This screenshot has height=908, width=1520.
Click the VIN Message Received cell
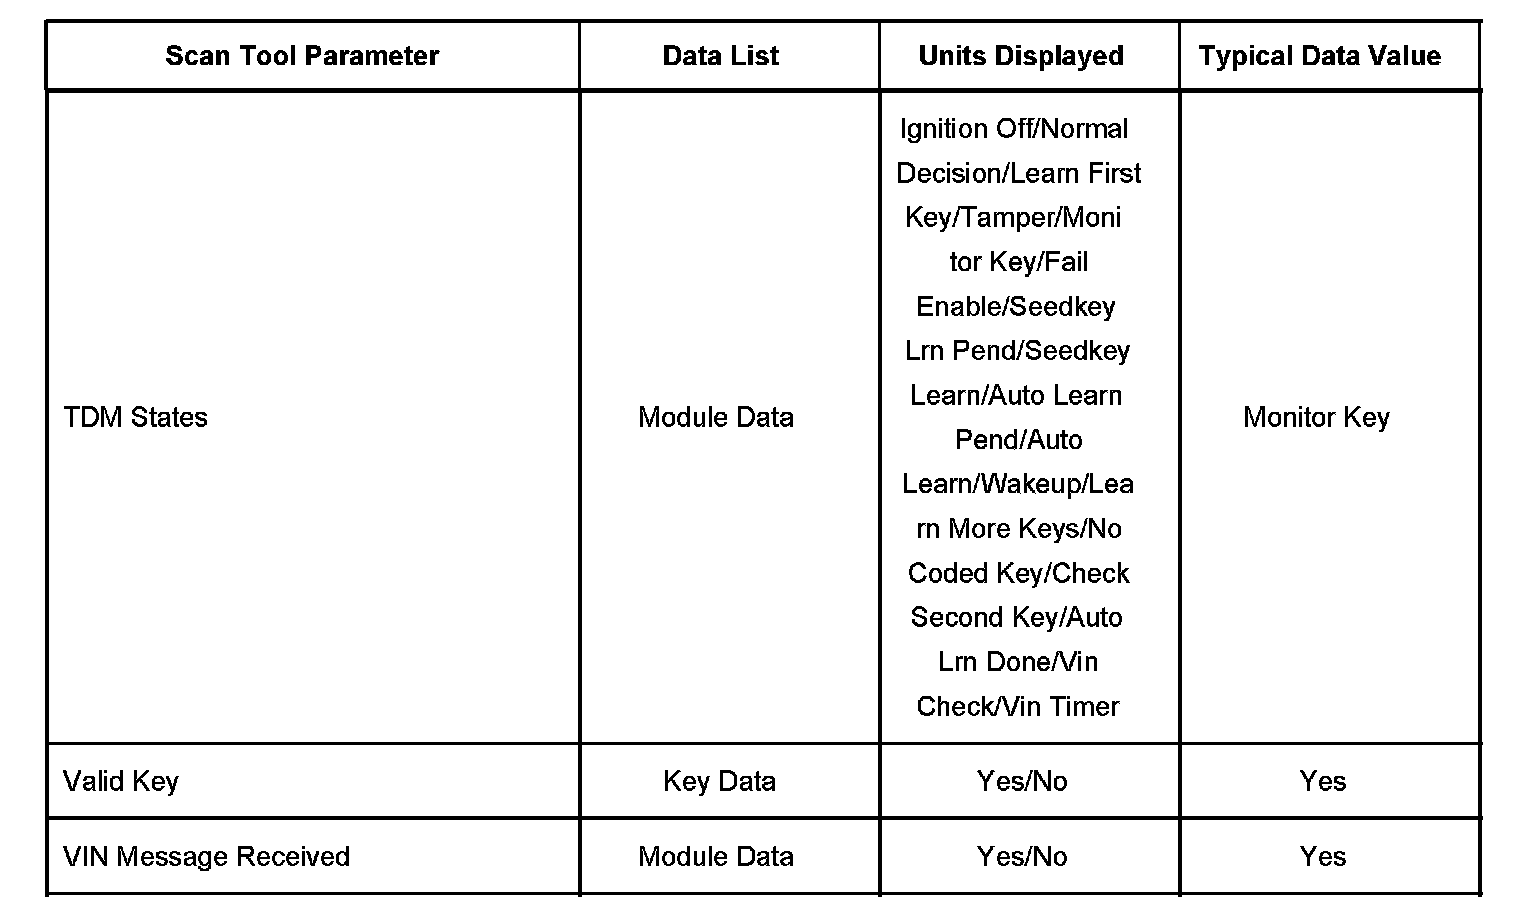tap(207, 857)
